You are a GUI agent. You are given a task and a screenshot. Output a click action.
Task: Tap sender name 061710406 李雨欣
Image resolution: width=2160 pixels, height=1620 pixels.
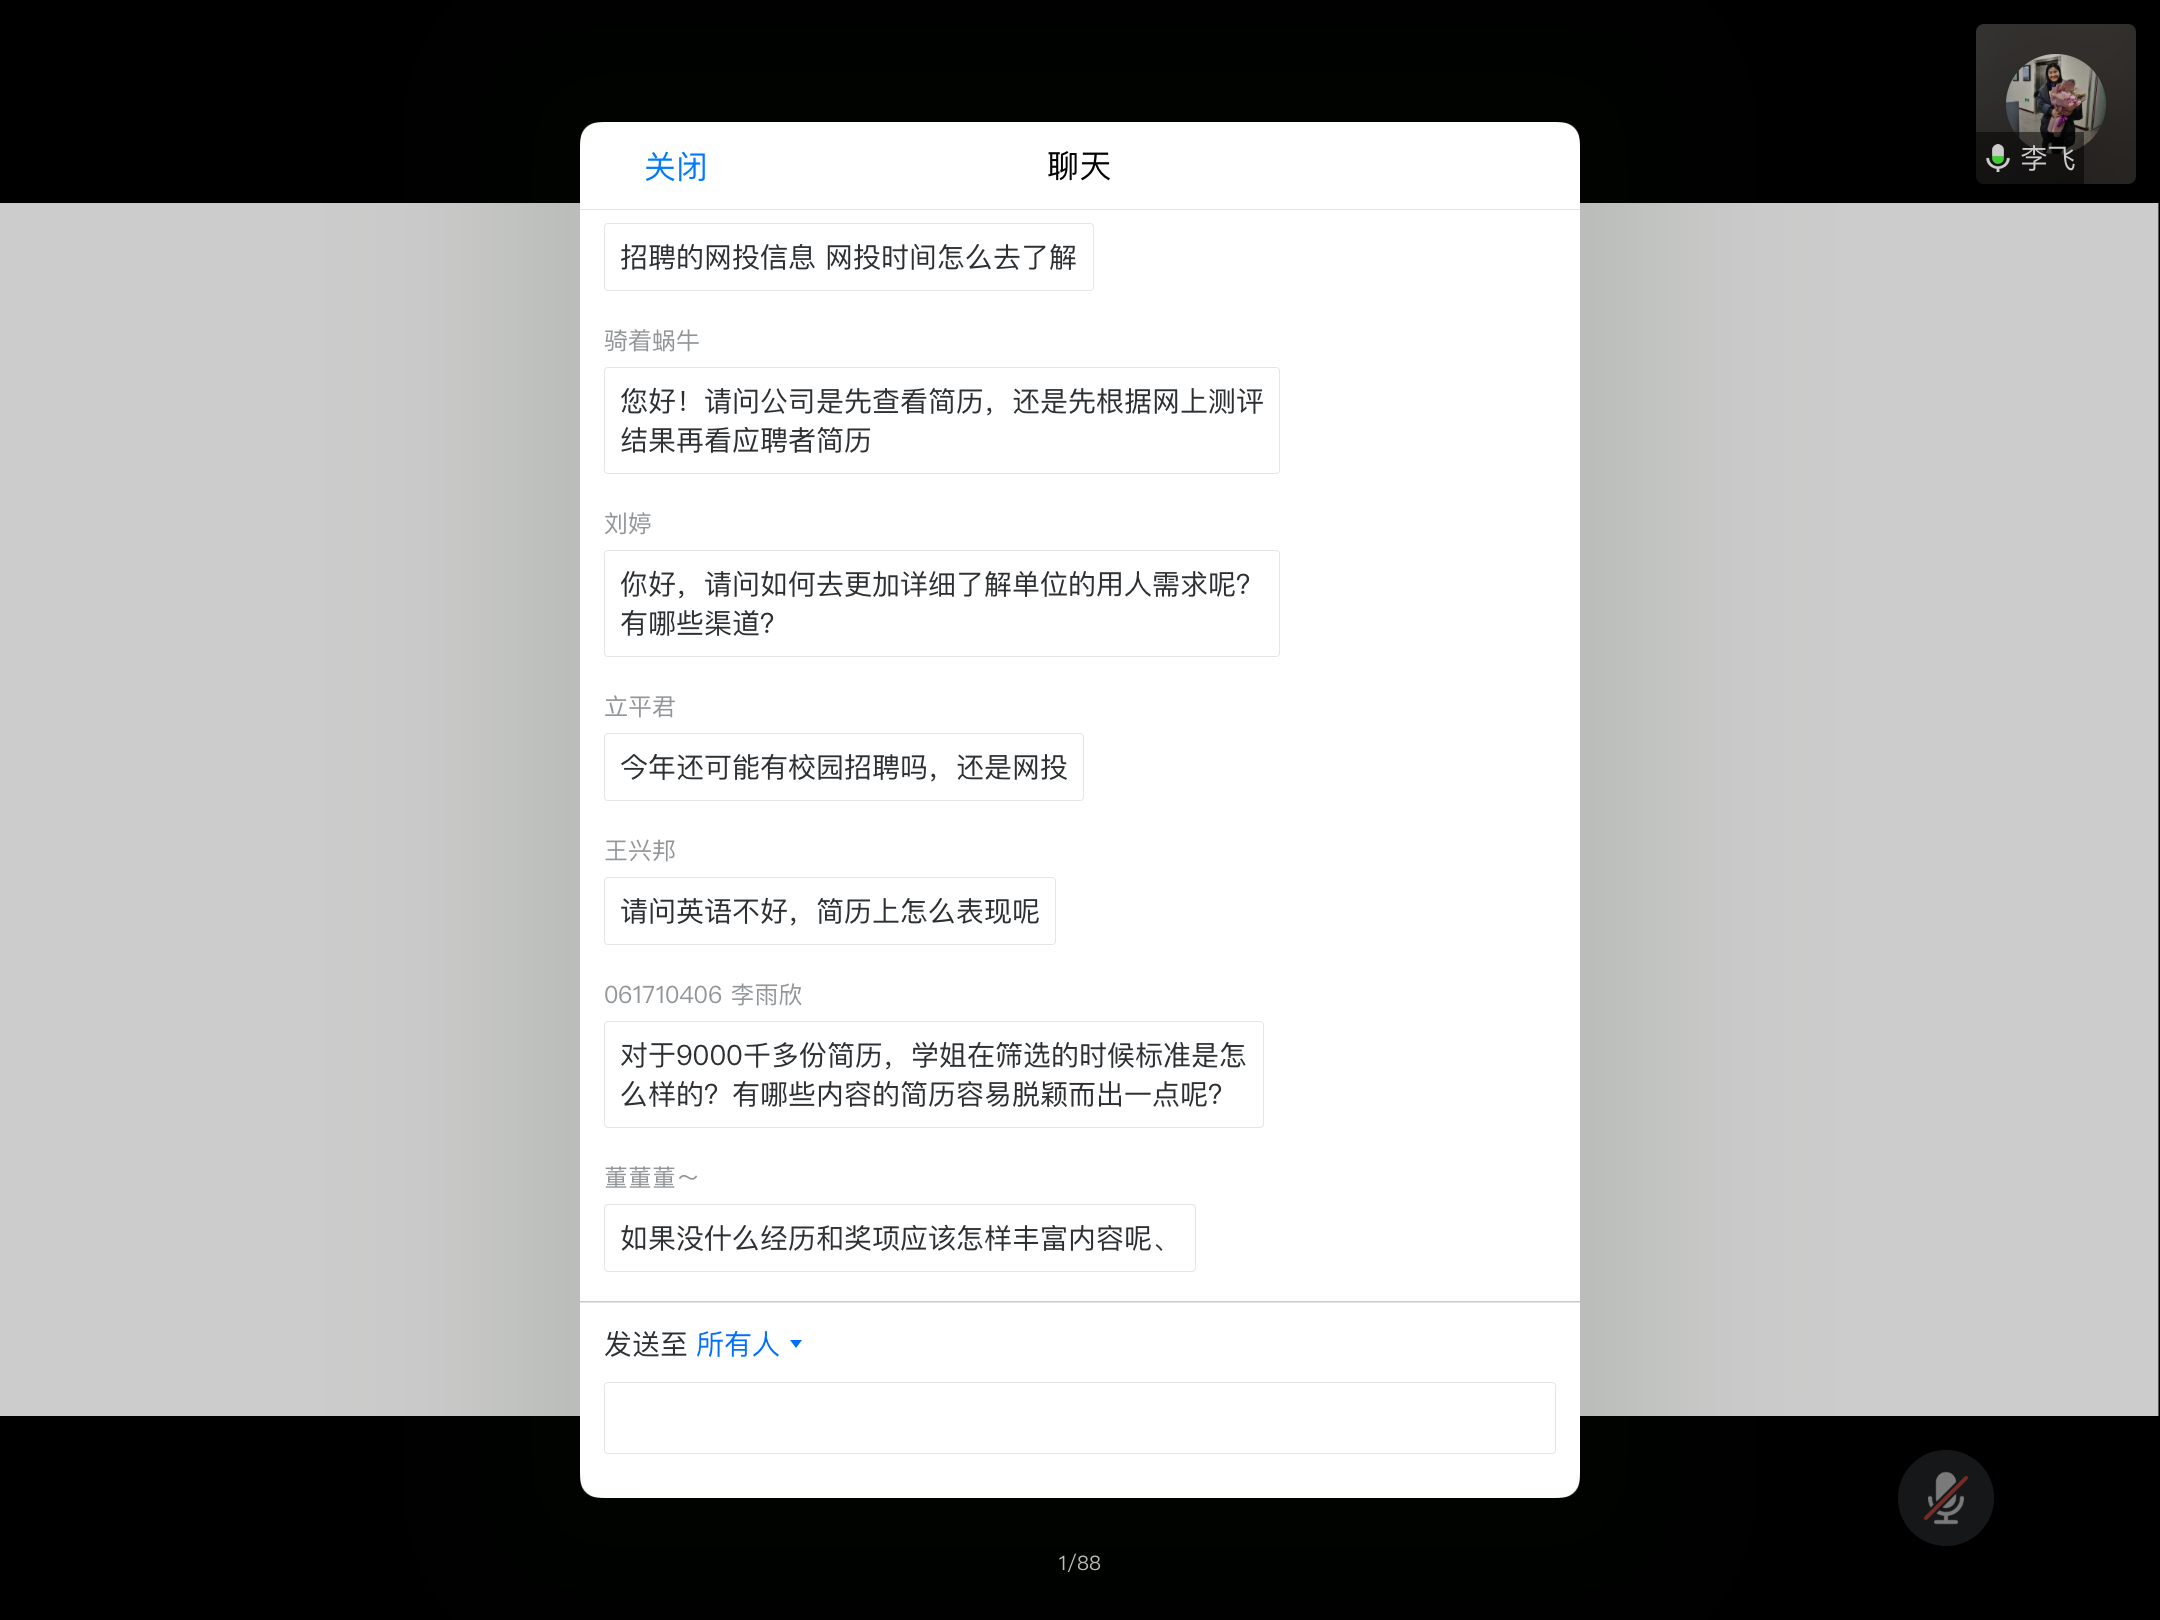coord(703,995)
